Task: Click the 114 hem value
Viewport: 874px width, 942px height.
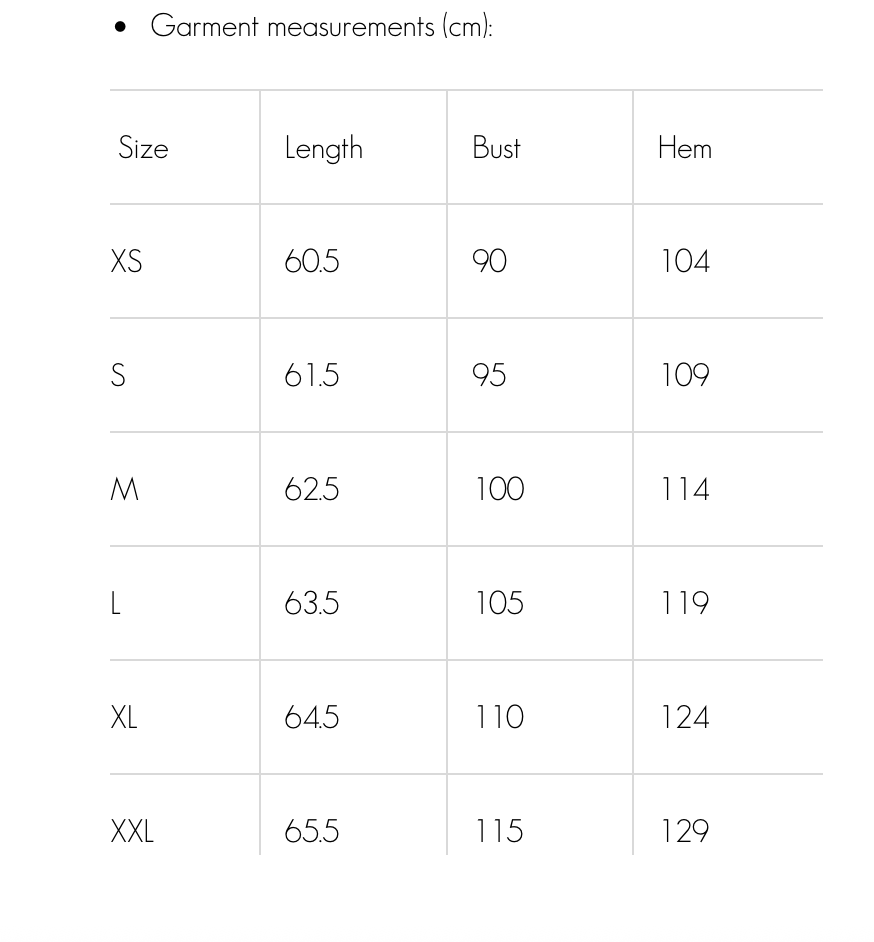Action: (685, 490)
